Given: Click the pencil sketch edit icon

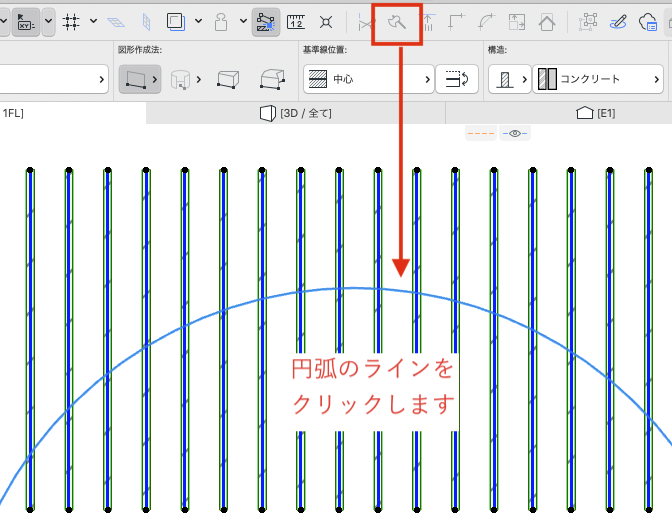Looking at the screenshot, I should (x=618, y=22).
